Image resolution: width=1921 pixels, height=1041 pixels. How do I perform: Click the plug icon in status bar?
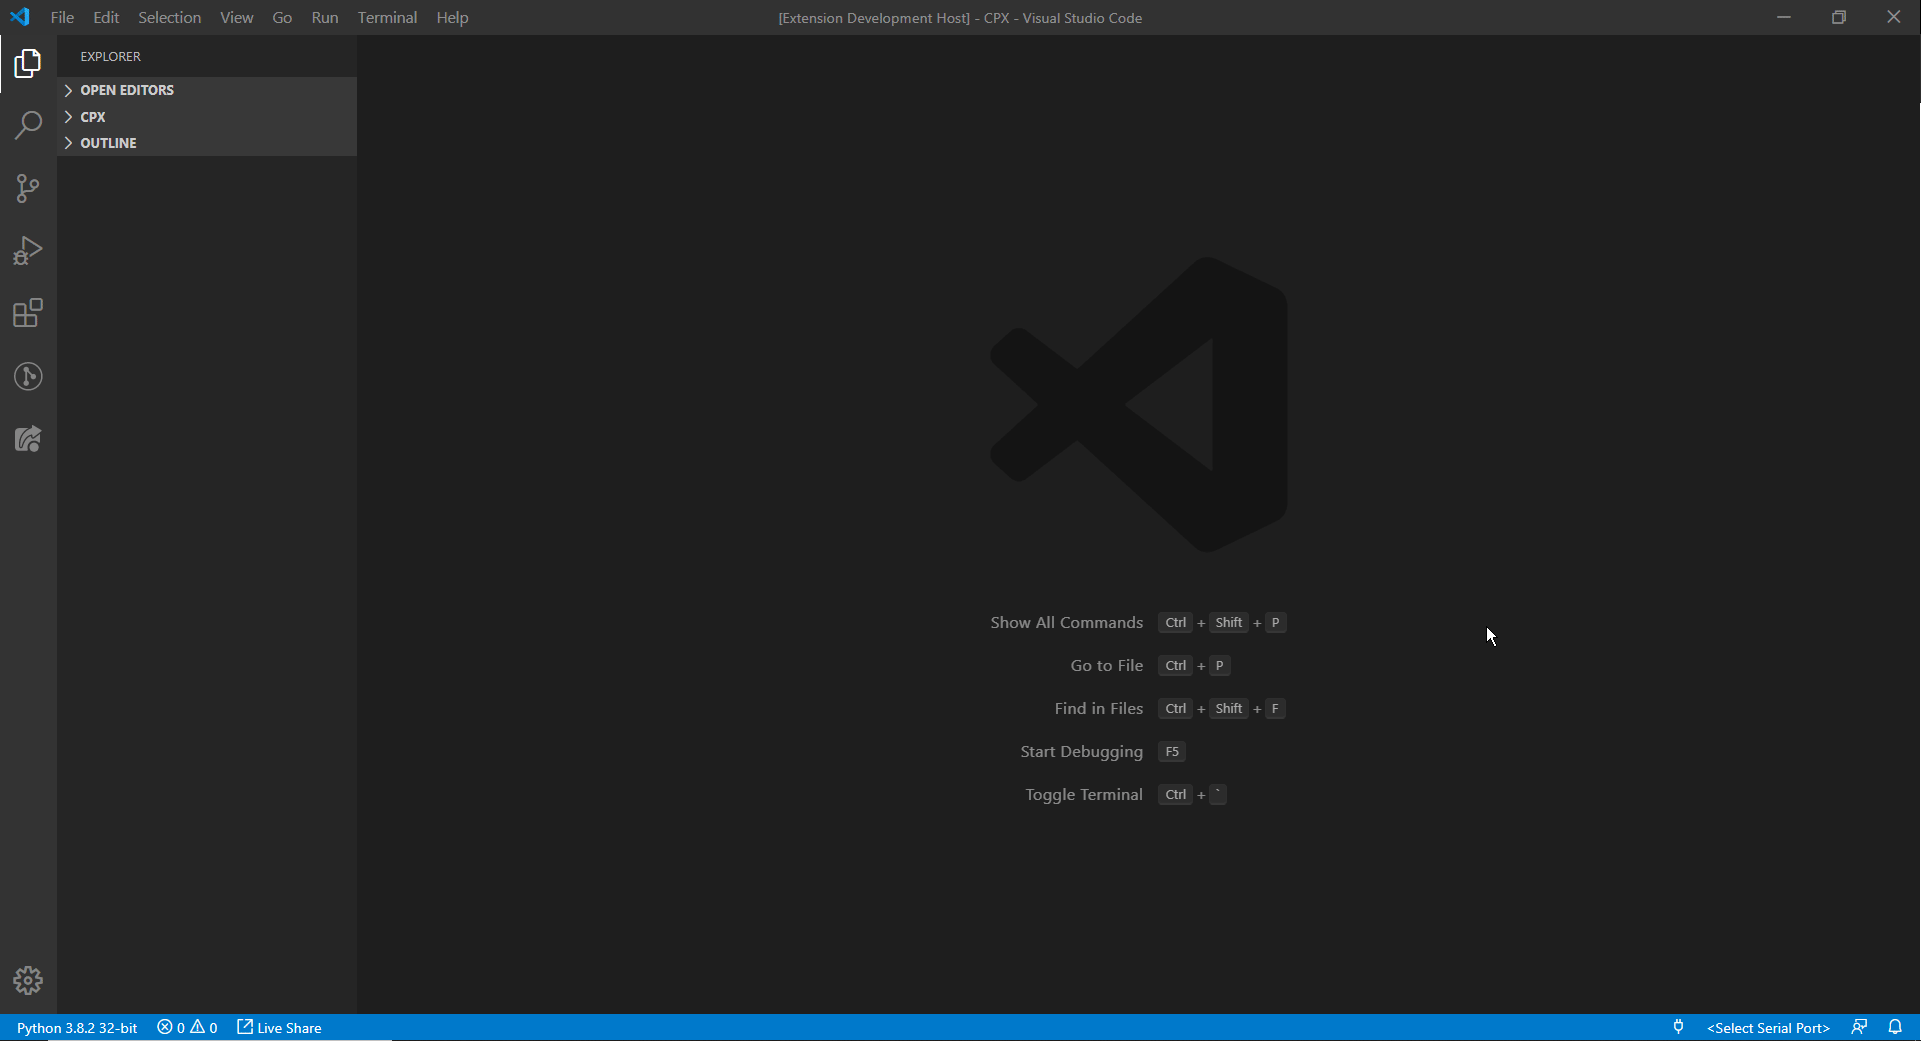(x=1678, y=1027)
